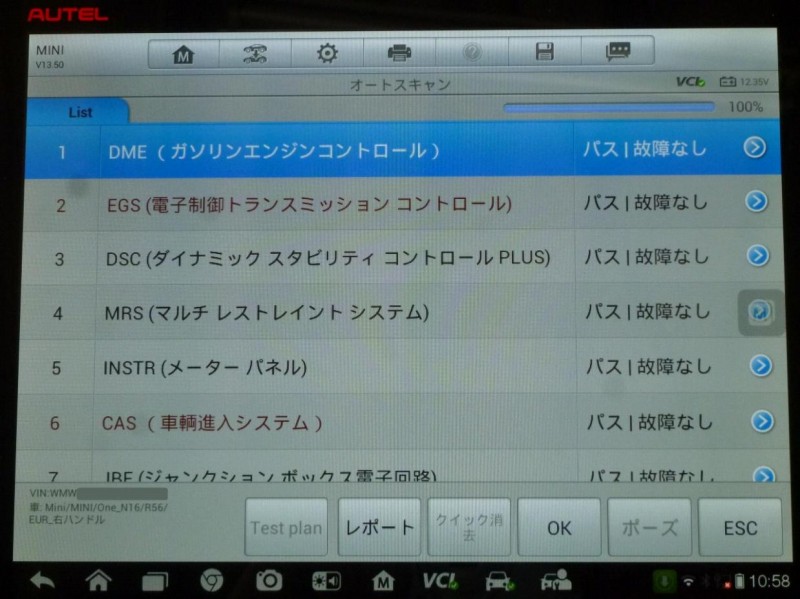Open camera screenshot icon in bottom bar
The height and width of the screenshot is (599, 800).
[269, 581]
